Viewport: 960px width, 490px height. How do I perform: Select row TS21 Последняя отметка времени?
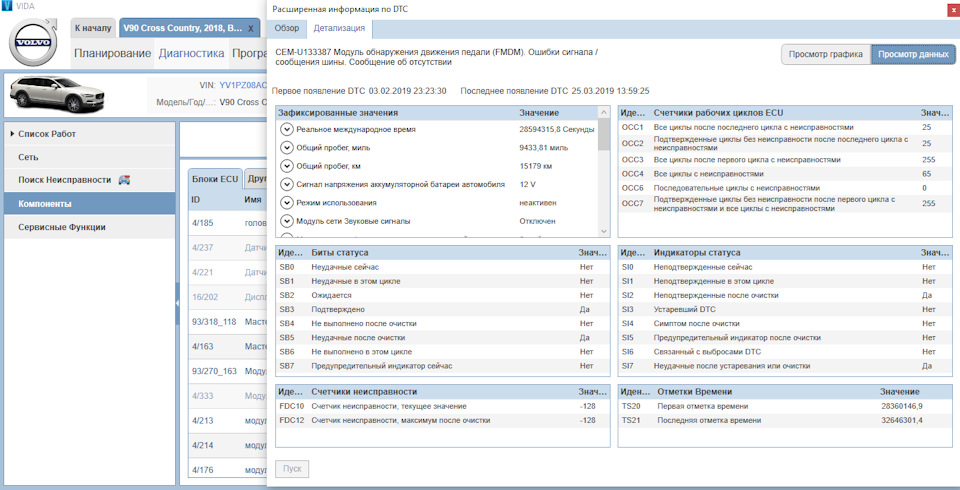[x=785, y=420]
